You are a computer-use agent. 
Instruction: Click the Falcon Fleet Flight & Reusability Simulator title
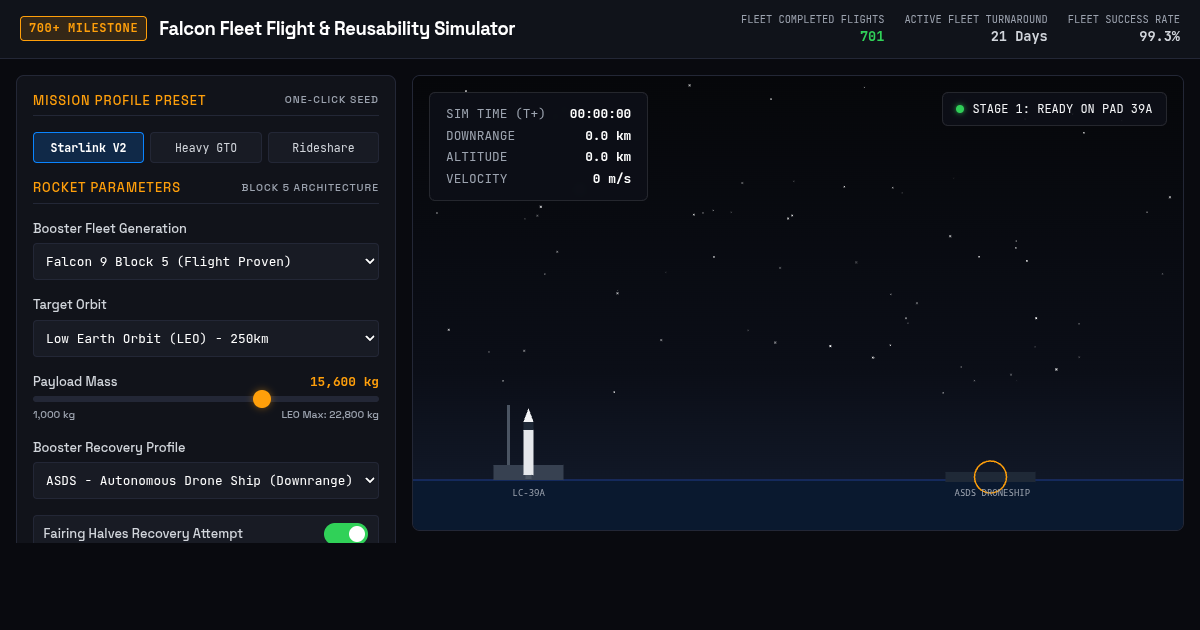[337, 29]
